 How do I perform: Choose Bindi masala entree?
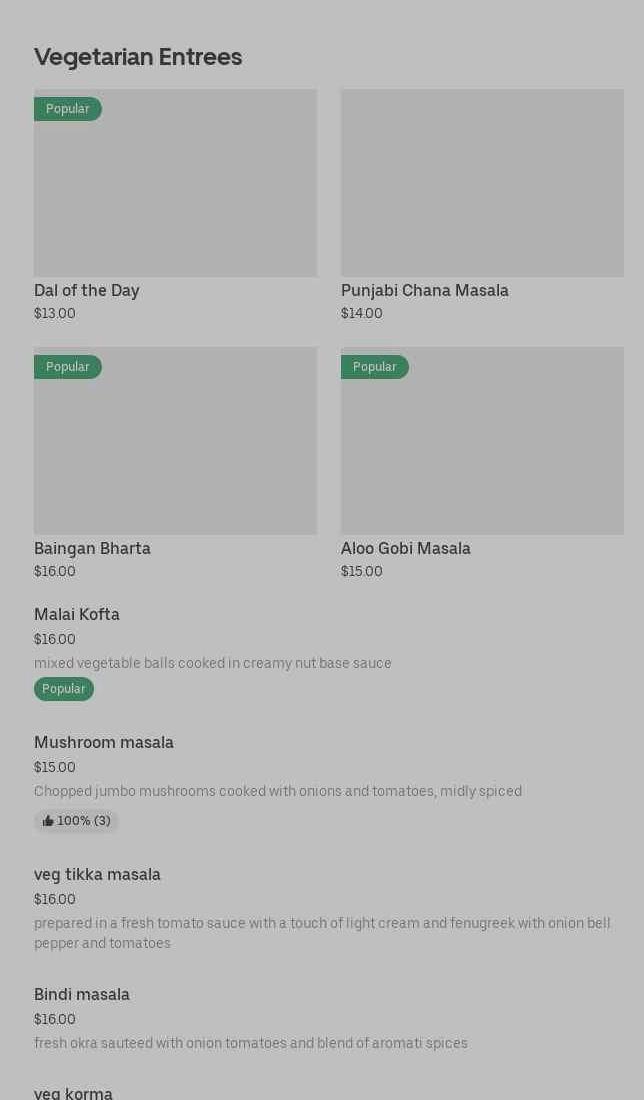pyautogui.click(x=82, y=995)
